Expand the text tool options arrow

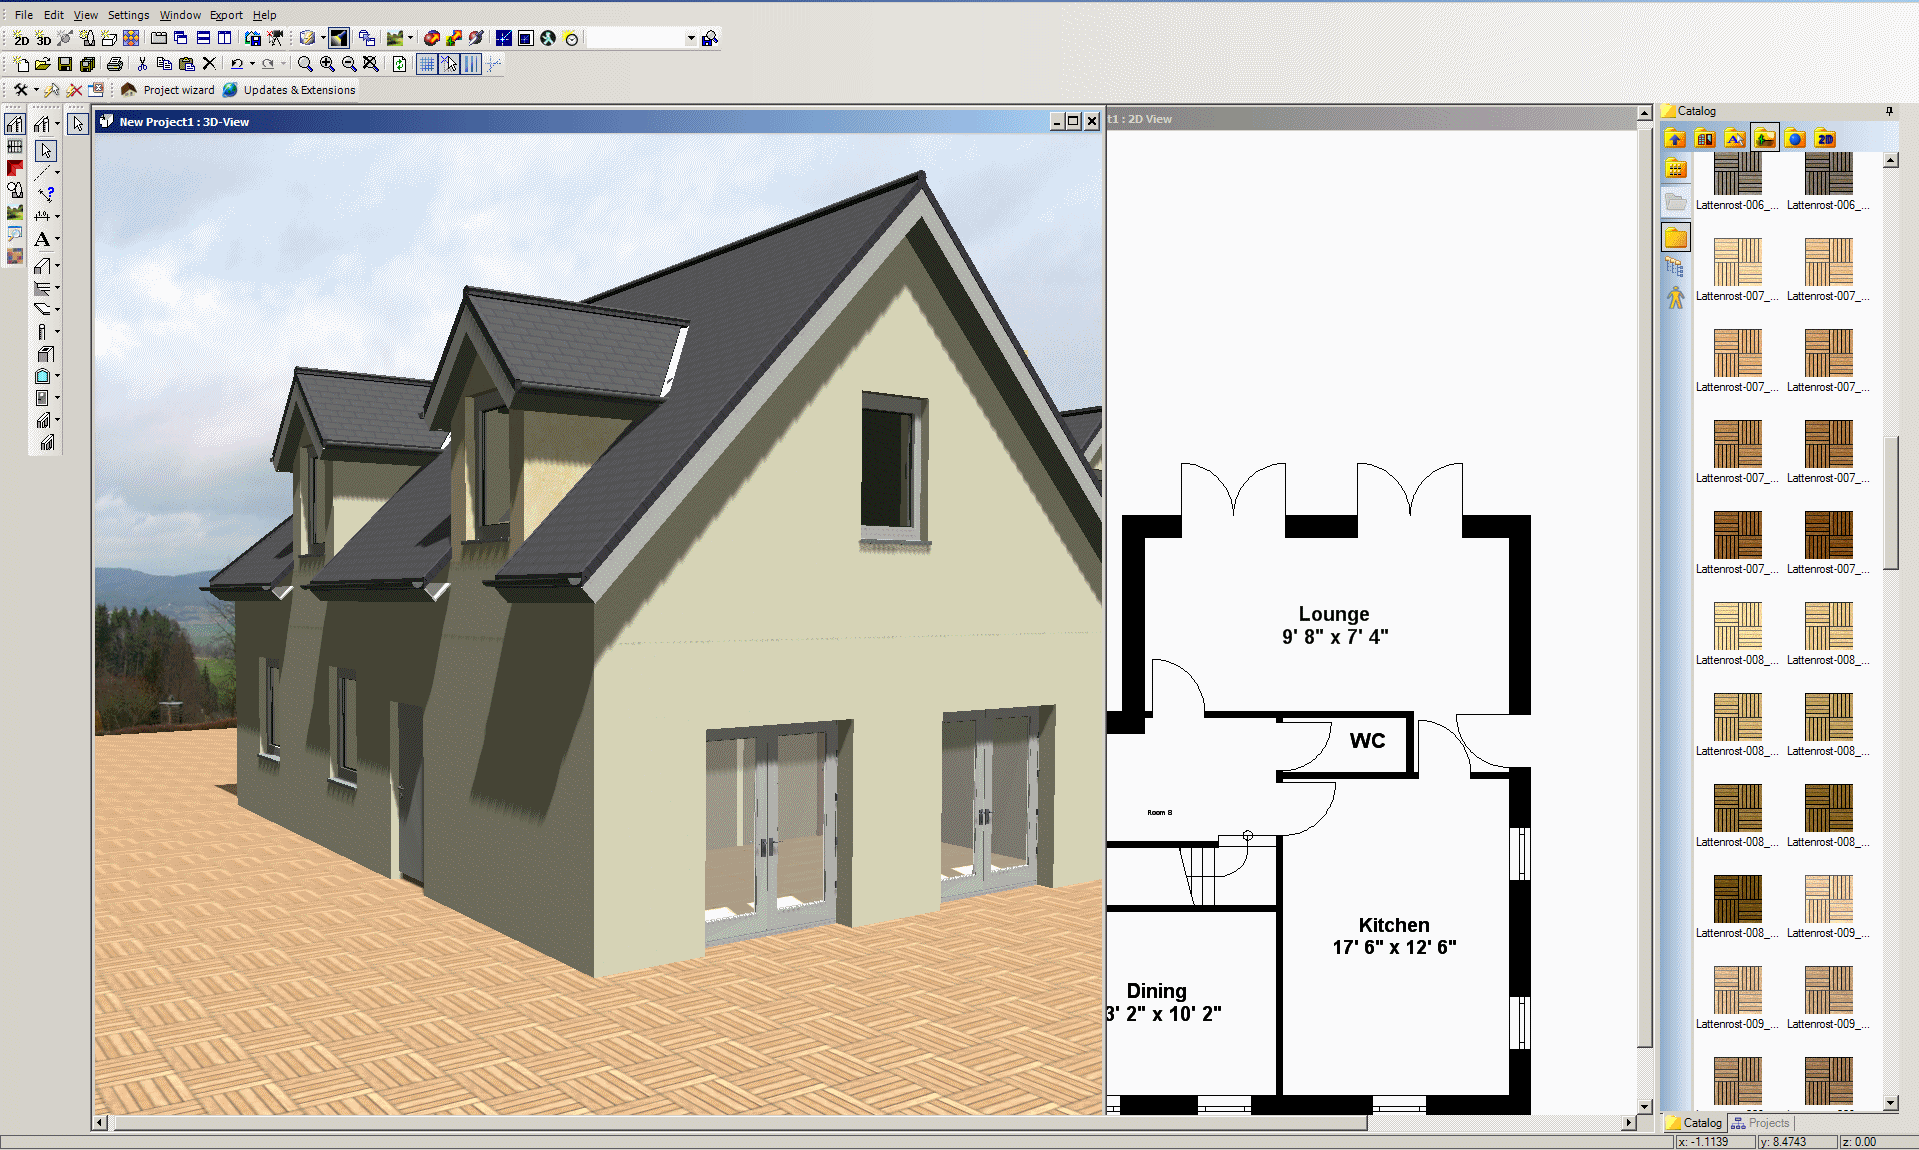click(57, 240)
